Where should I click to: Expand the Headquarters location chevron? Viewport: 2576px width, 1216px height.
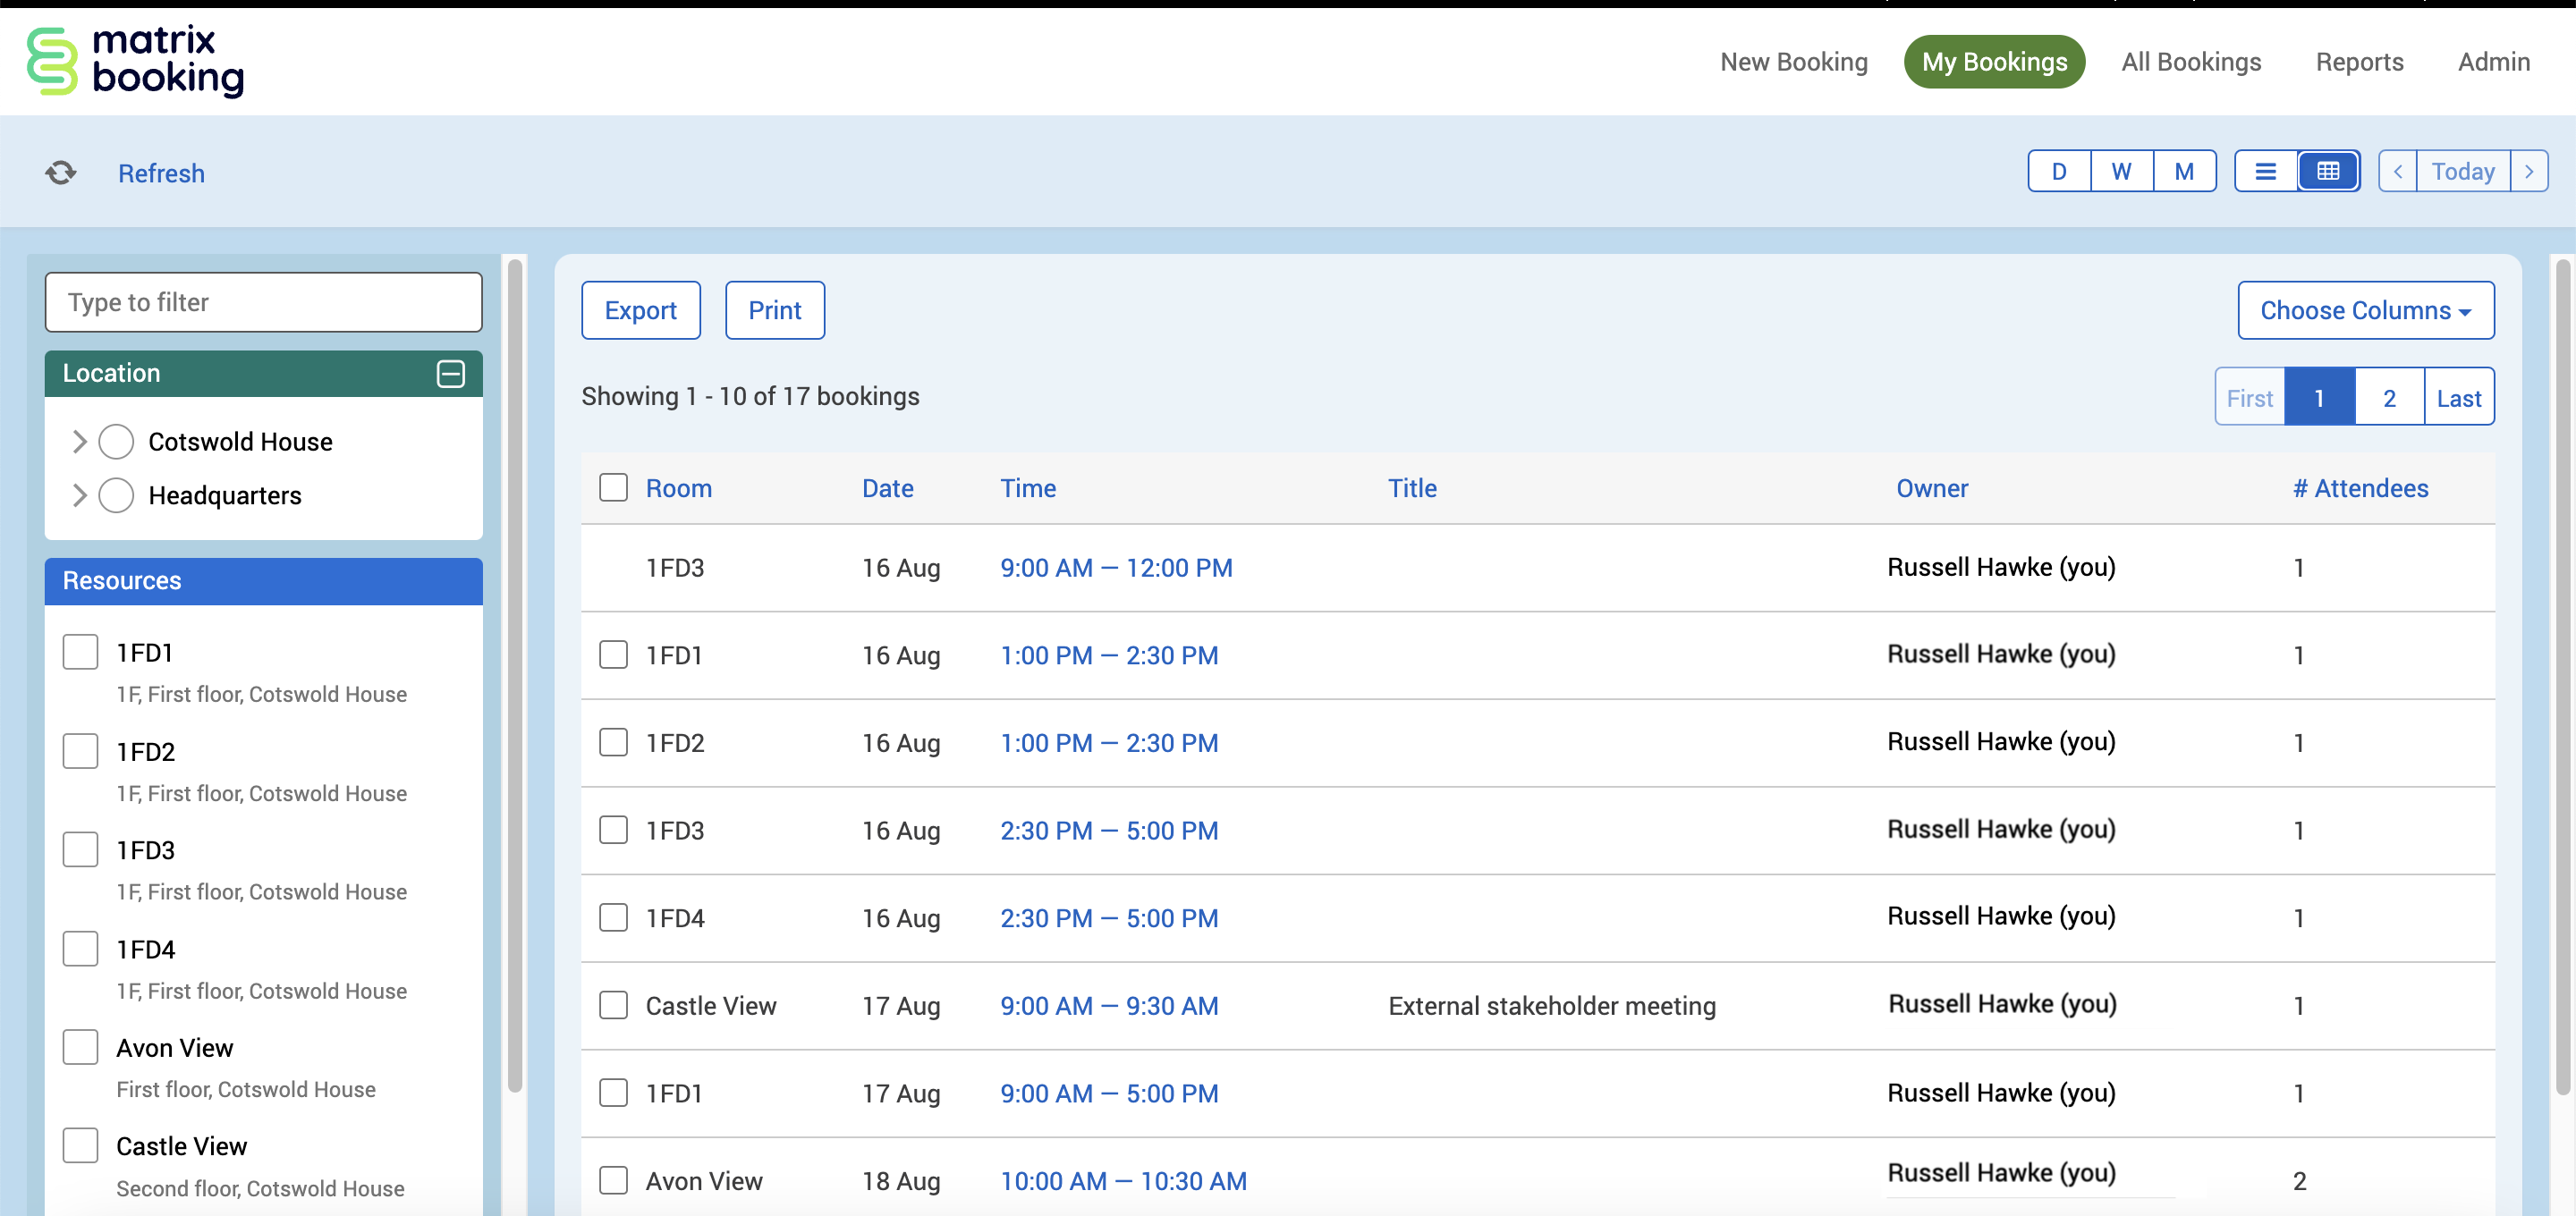coord(80,495)
